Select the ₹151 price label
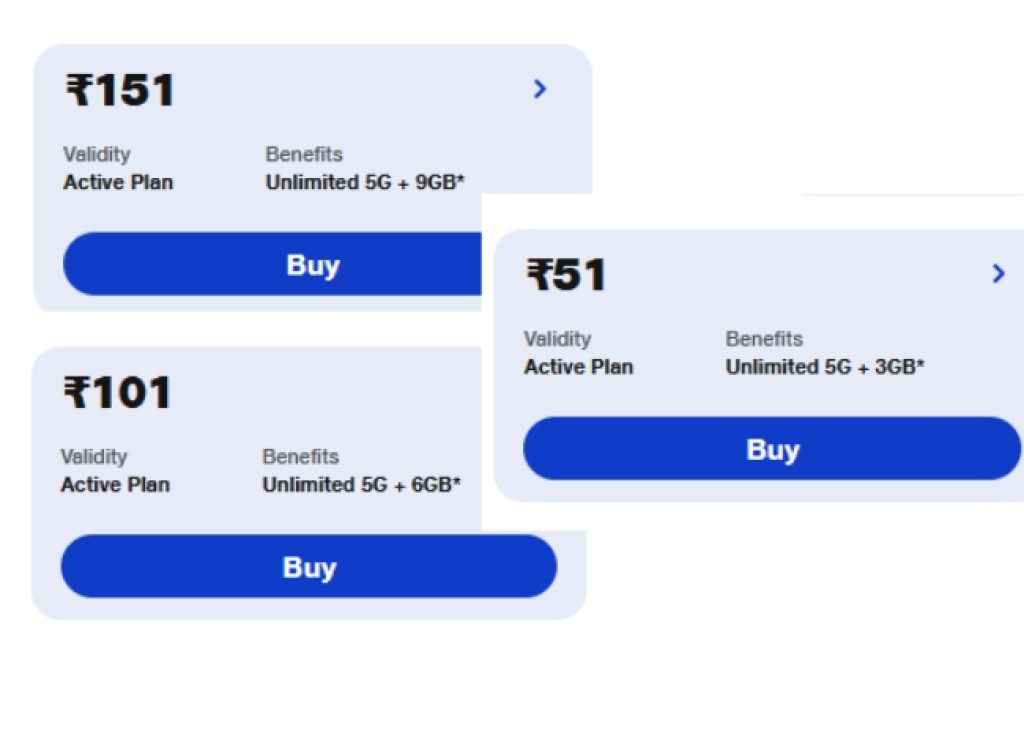 (x=117, y=90)
